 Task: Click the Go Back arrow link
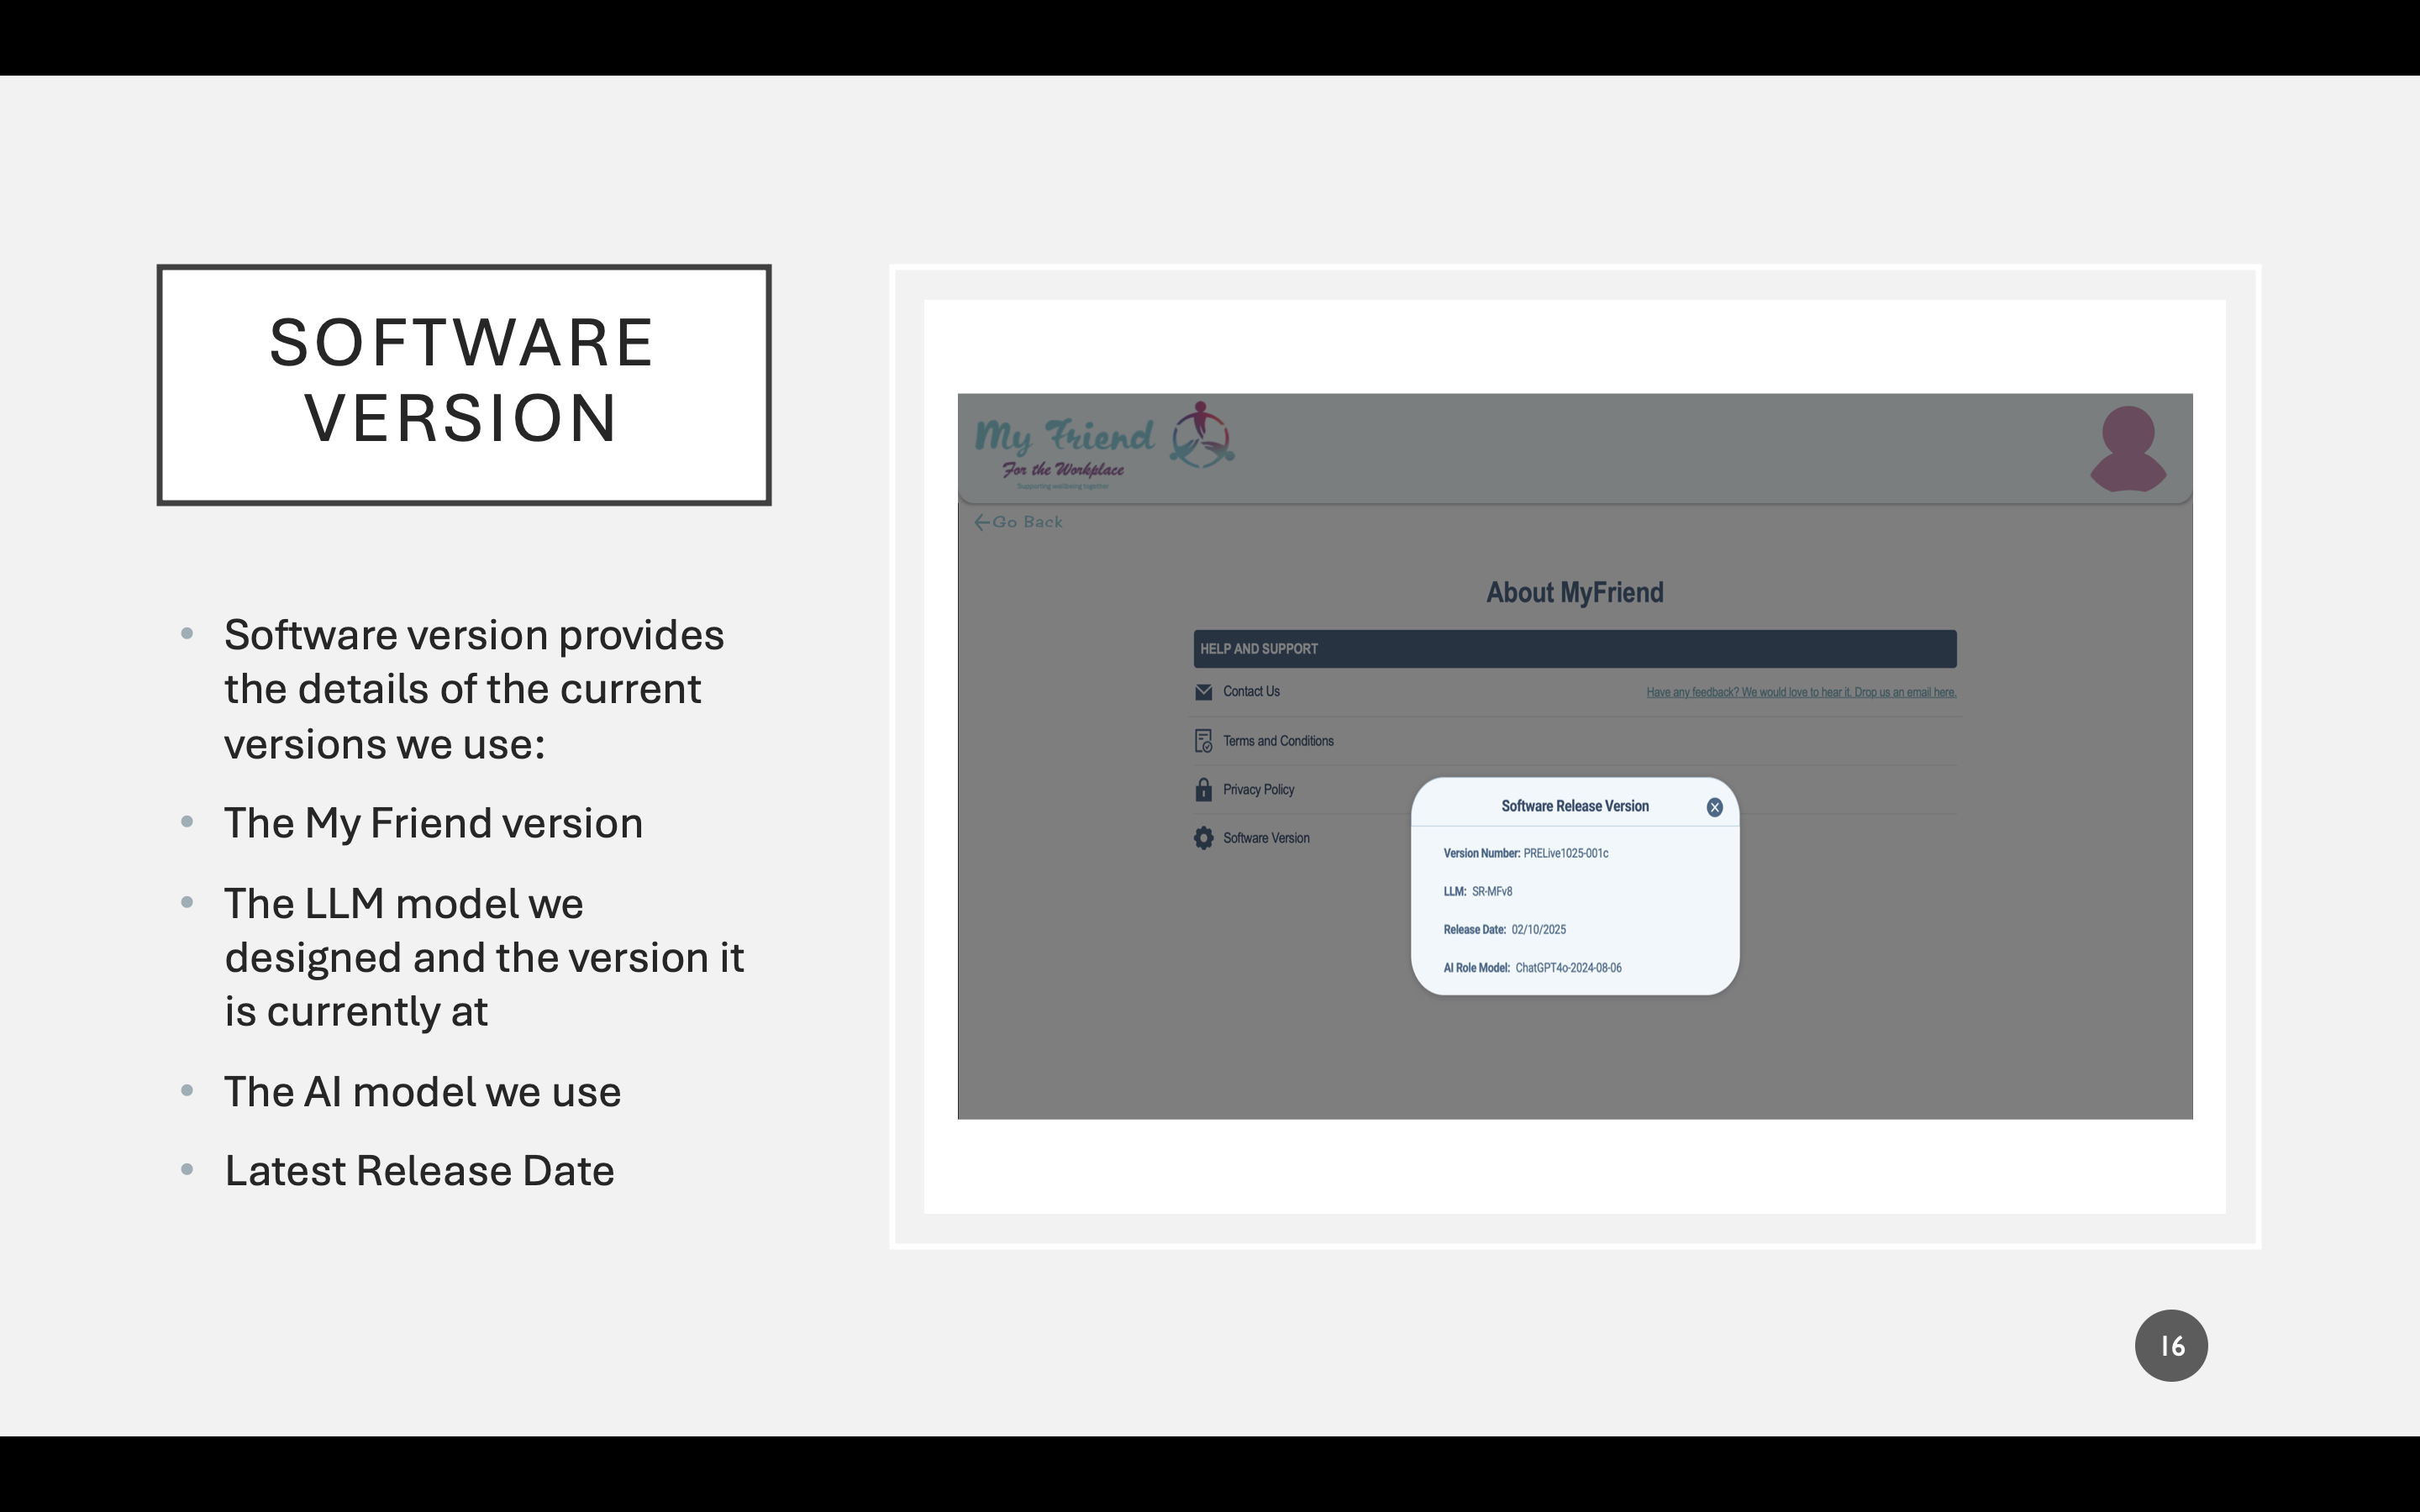(1018, 522)
